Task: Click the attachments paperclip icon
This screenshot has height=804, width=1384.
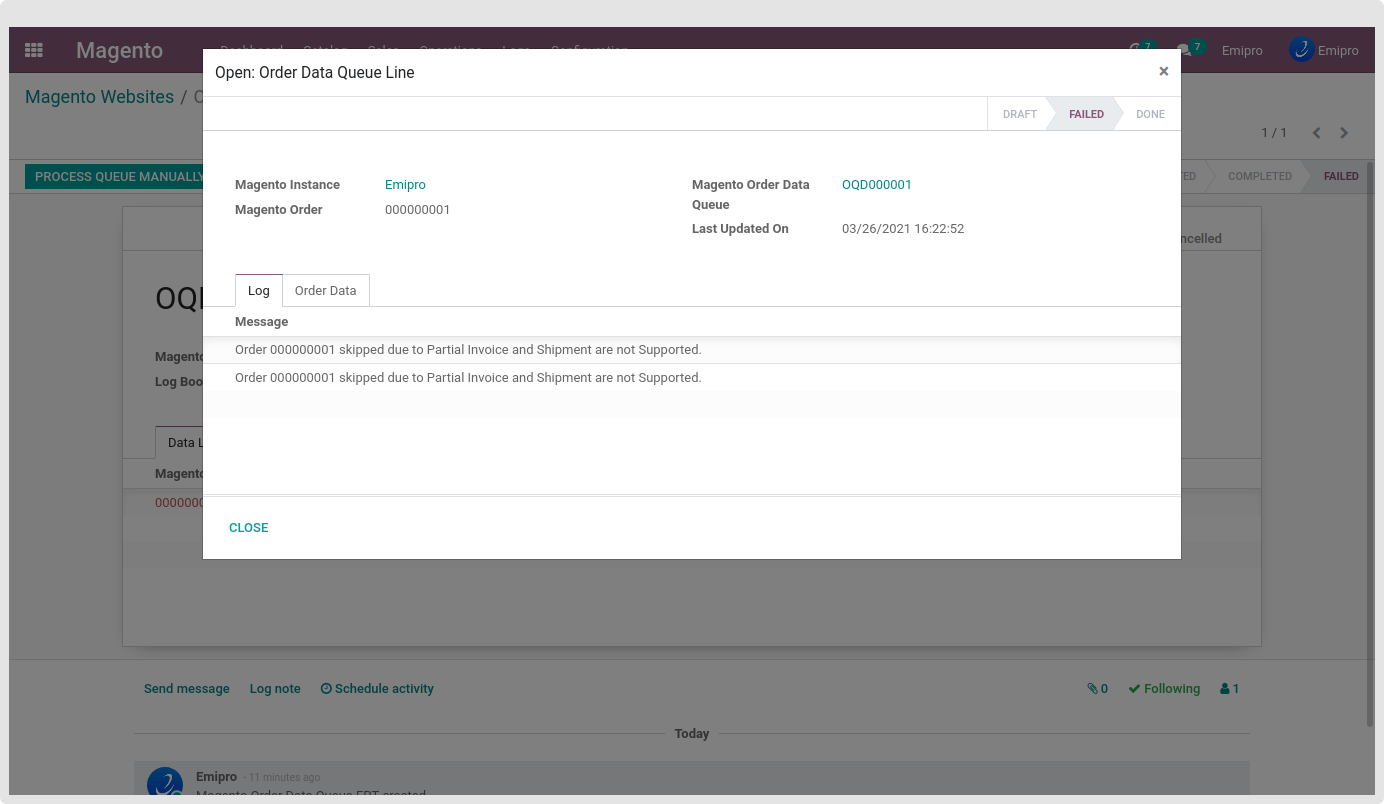Action: [x=1097, y=688]
